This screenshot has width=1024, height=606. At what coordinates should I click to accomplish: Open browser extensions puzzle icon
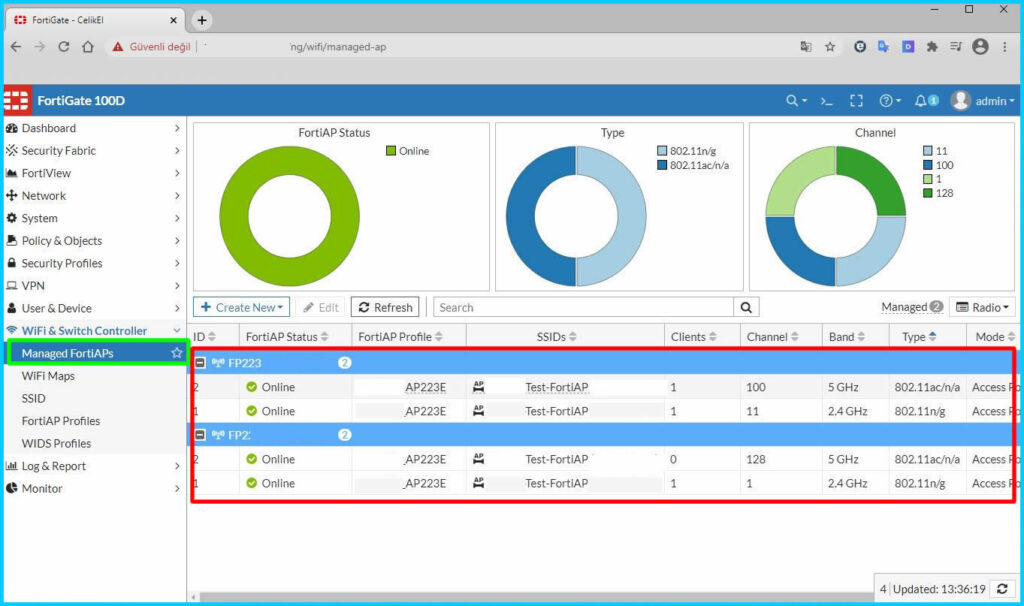click(x=932, y=46)
